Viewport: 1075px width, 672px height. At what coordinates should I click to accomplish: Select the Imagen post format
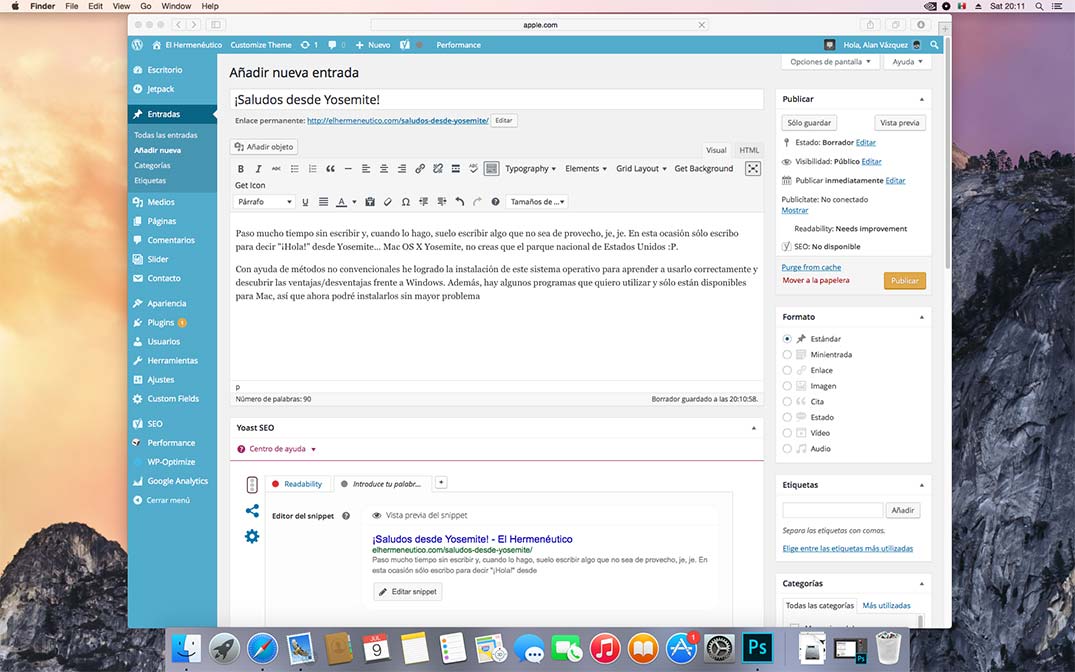coord(787,386)
